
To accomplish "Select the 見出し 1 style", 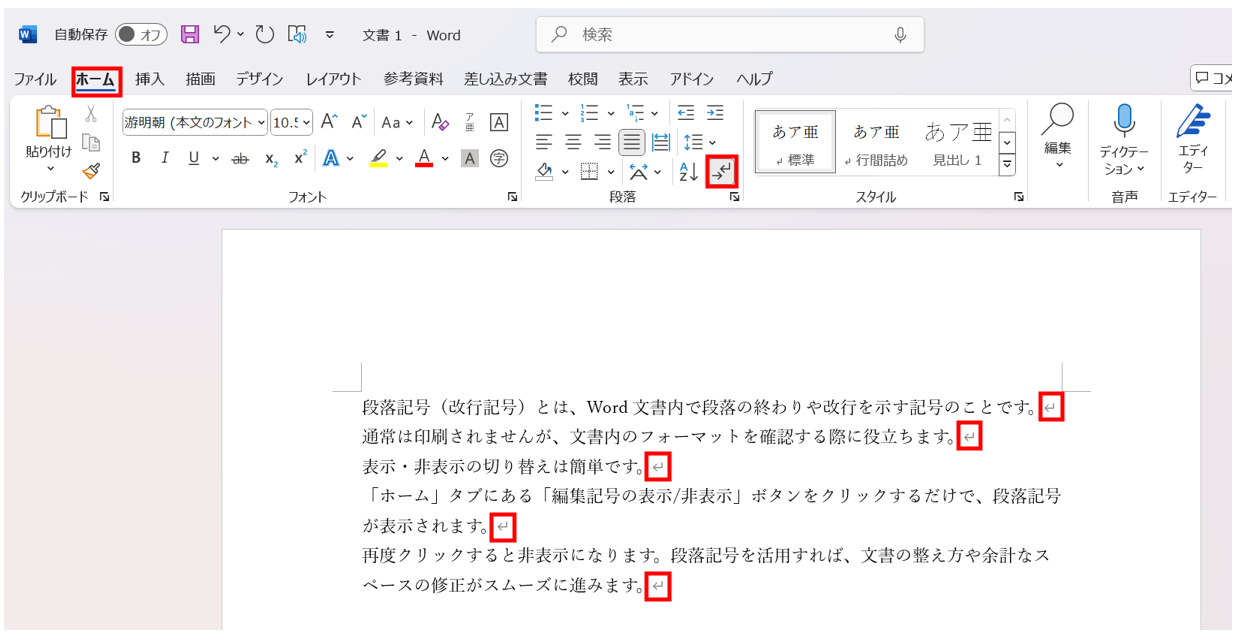I will coord(958,142).
